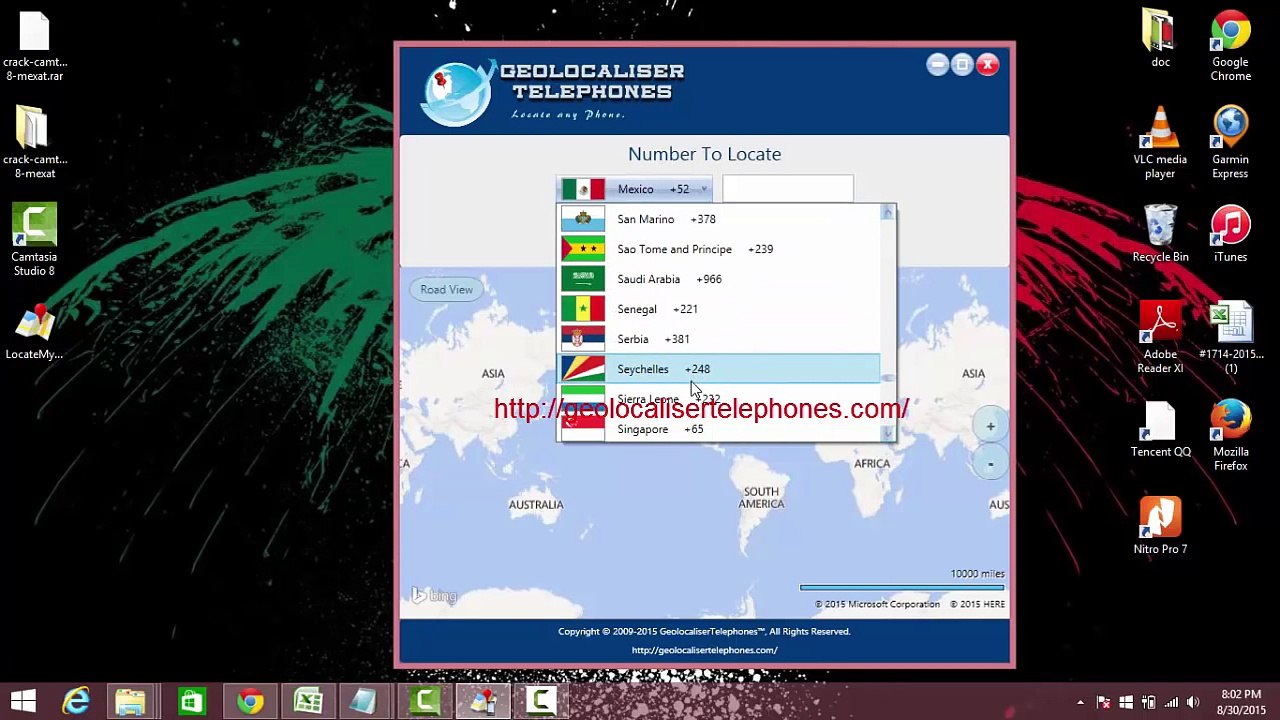Viewport: 1280px width, 720px height.
Task: Open Adobe Reader XI desktop shortcut
Action: tap(1160, 339)
